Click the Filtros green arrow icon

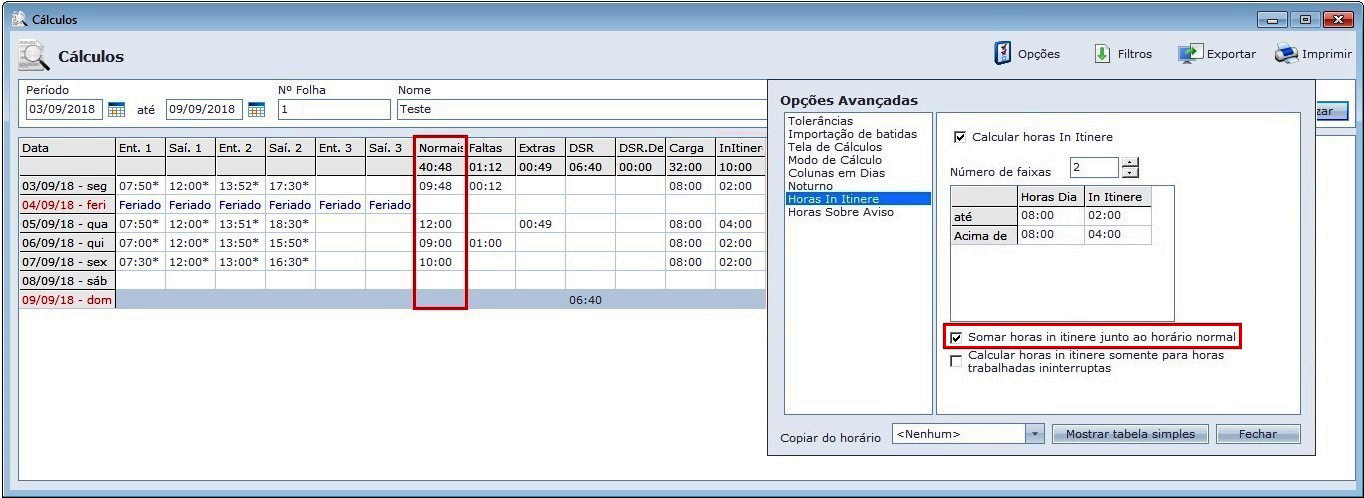click(1103, 54)
